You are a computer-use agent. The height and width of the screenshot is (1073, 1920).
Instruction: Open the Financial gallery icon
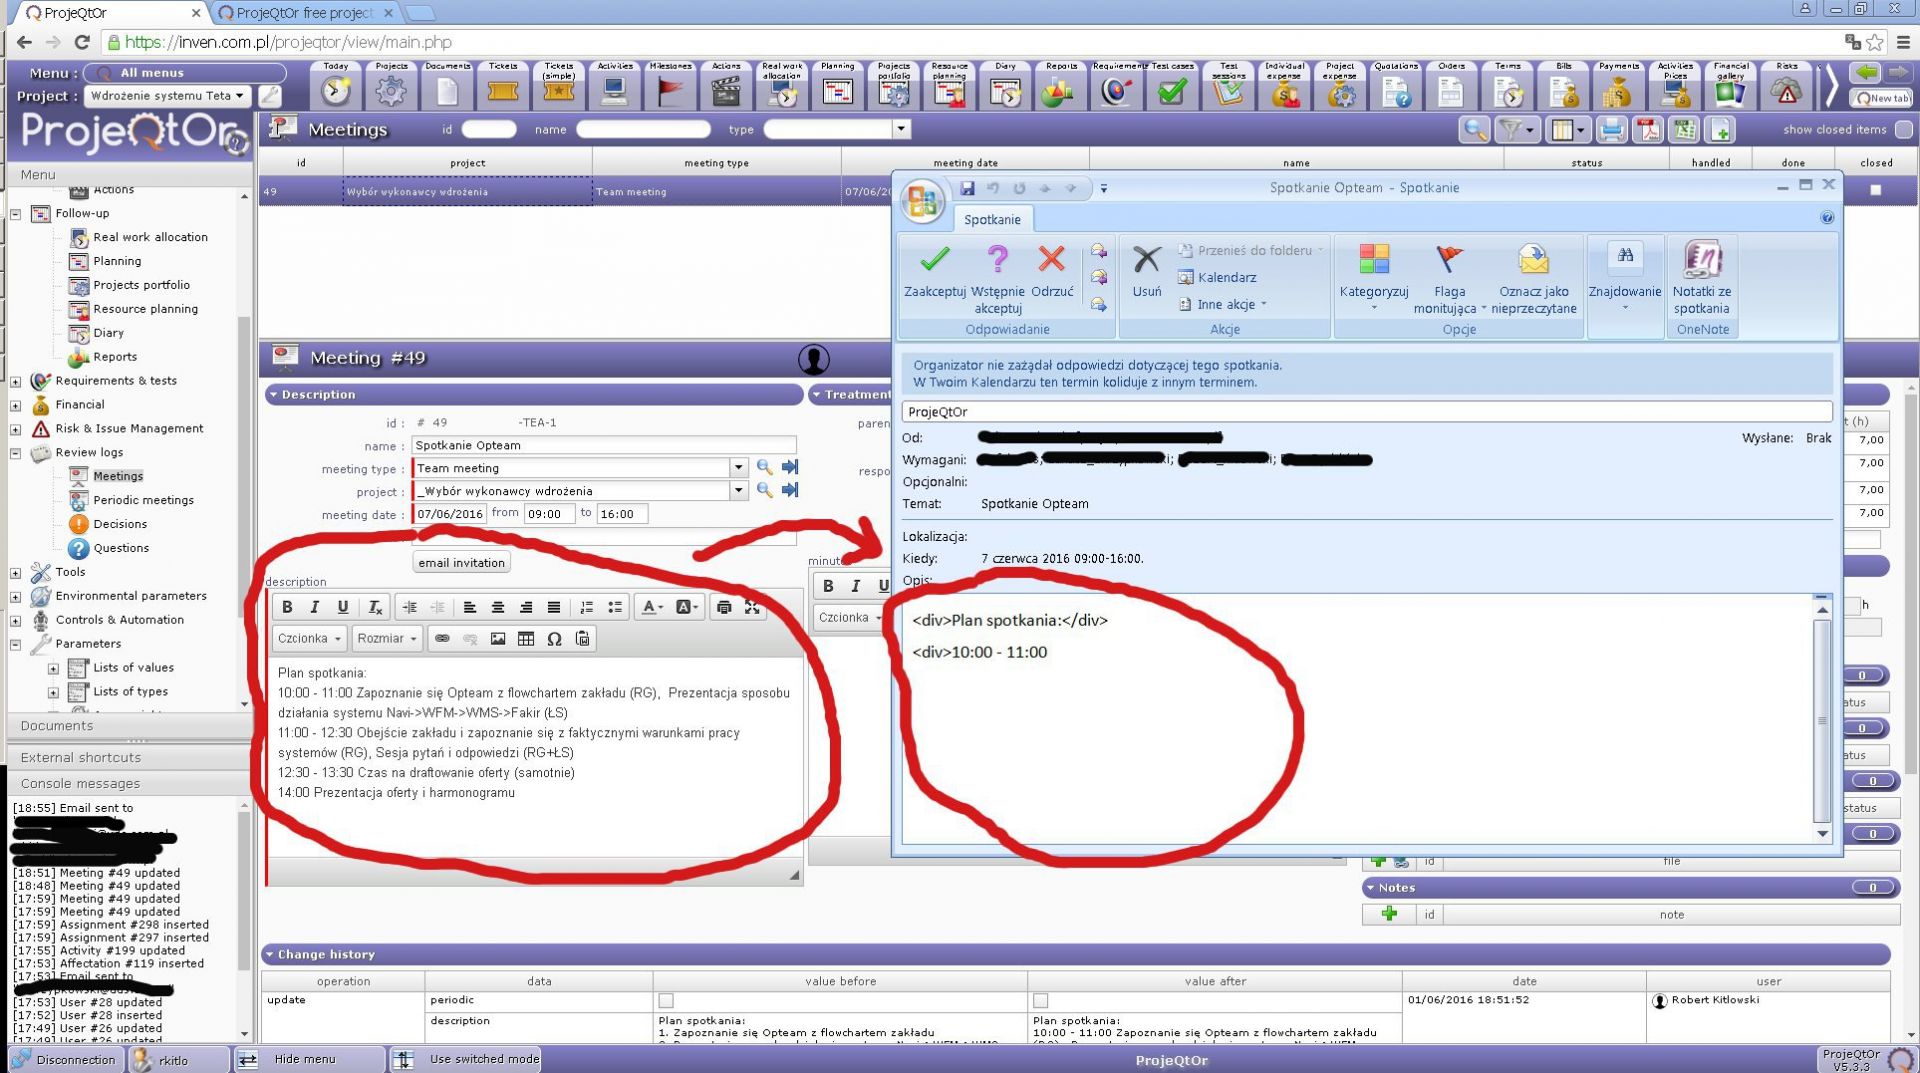tap(1730, 86)
